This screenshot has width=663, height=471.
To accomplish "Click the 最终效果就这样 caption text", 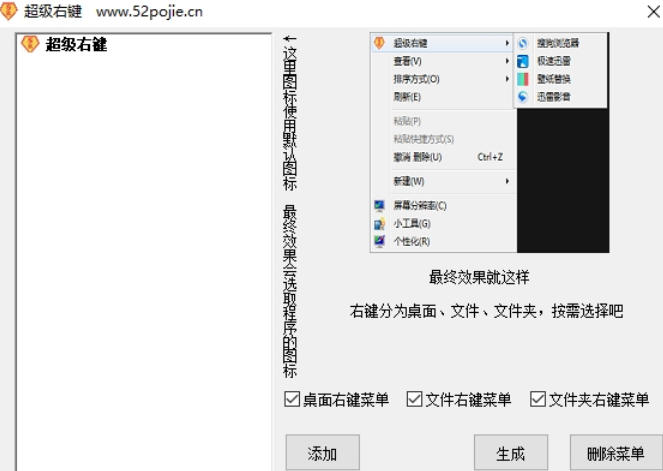I will (479, 277).
